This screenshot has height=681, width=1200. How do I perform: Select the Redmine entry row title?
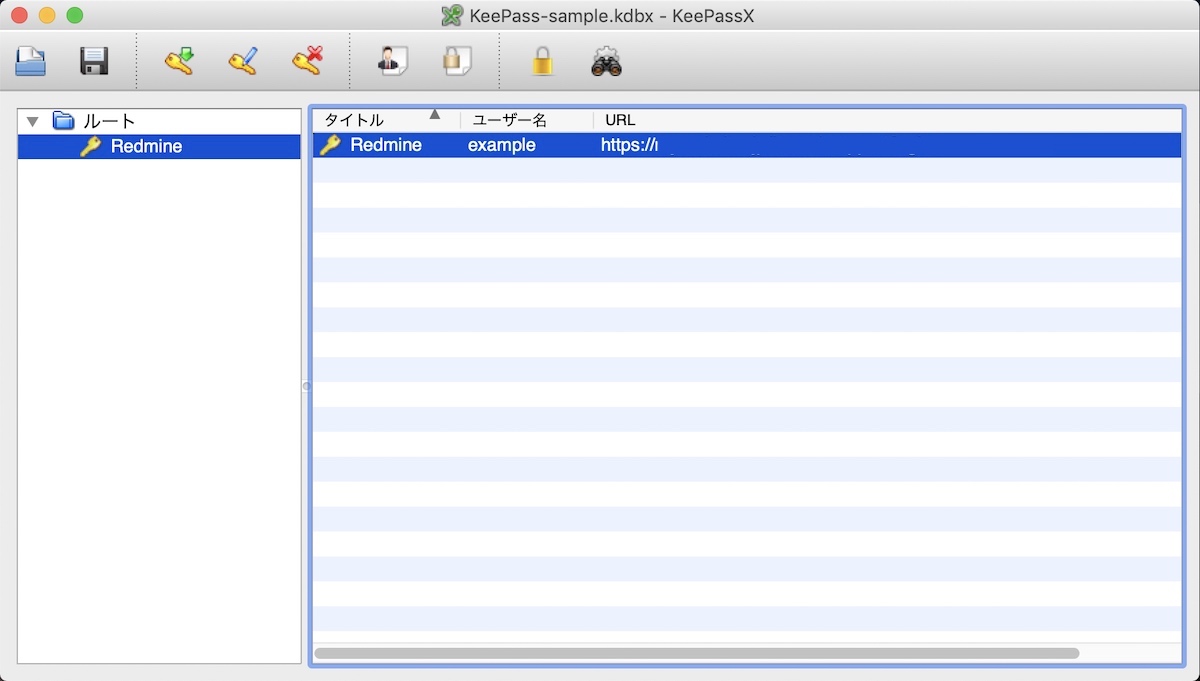point(385,145)
